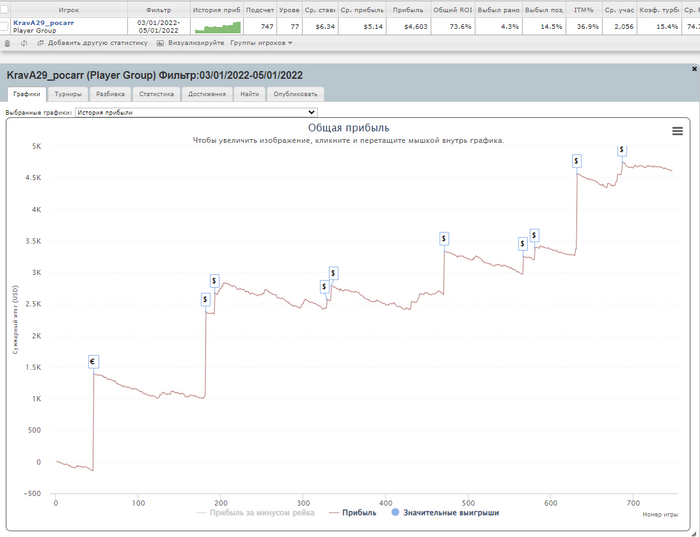Toggle the Прибыль за минусом рейка legend series
The height and width of the screenshot is (537, 700).
[256, 513]
